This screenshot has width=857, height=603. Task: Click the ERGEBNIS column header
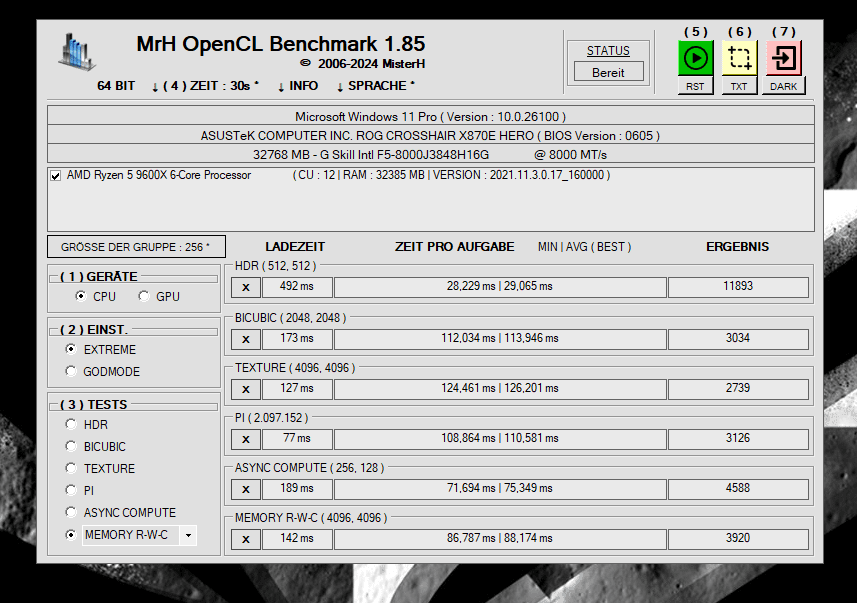(x=737, y=247)
